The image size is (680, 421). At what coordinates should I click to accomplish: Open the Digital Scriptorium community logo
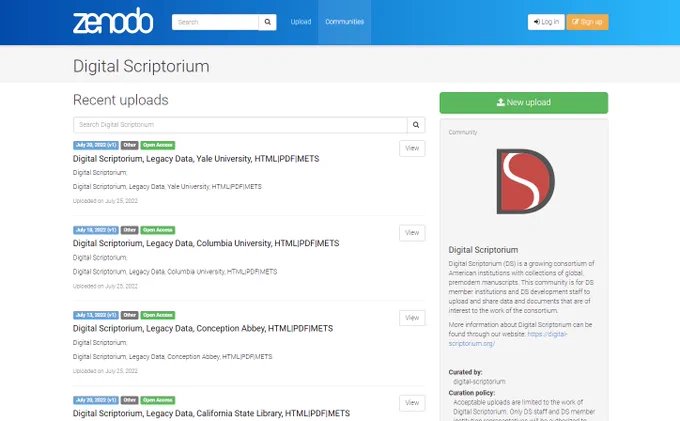525,181
